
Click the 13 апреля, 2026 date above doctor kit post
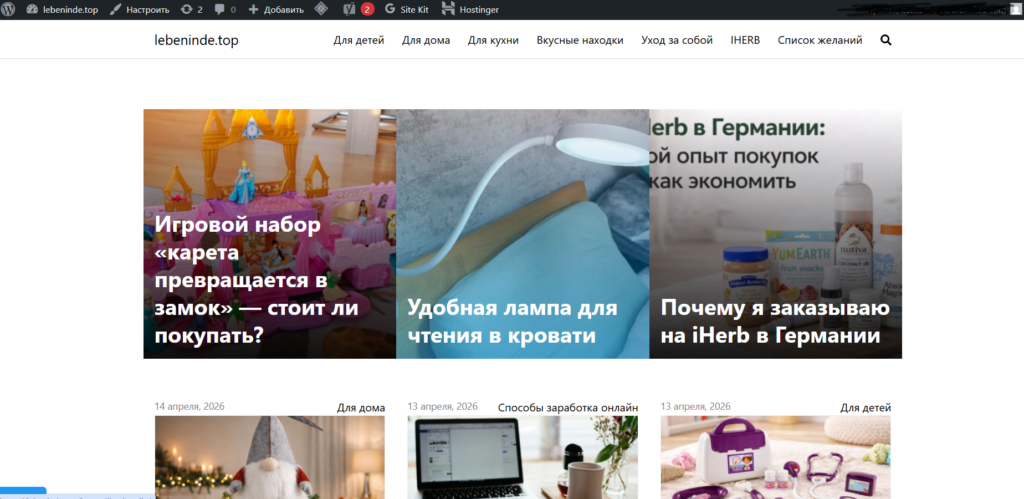tap(696, 406)
